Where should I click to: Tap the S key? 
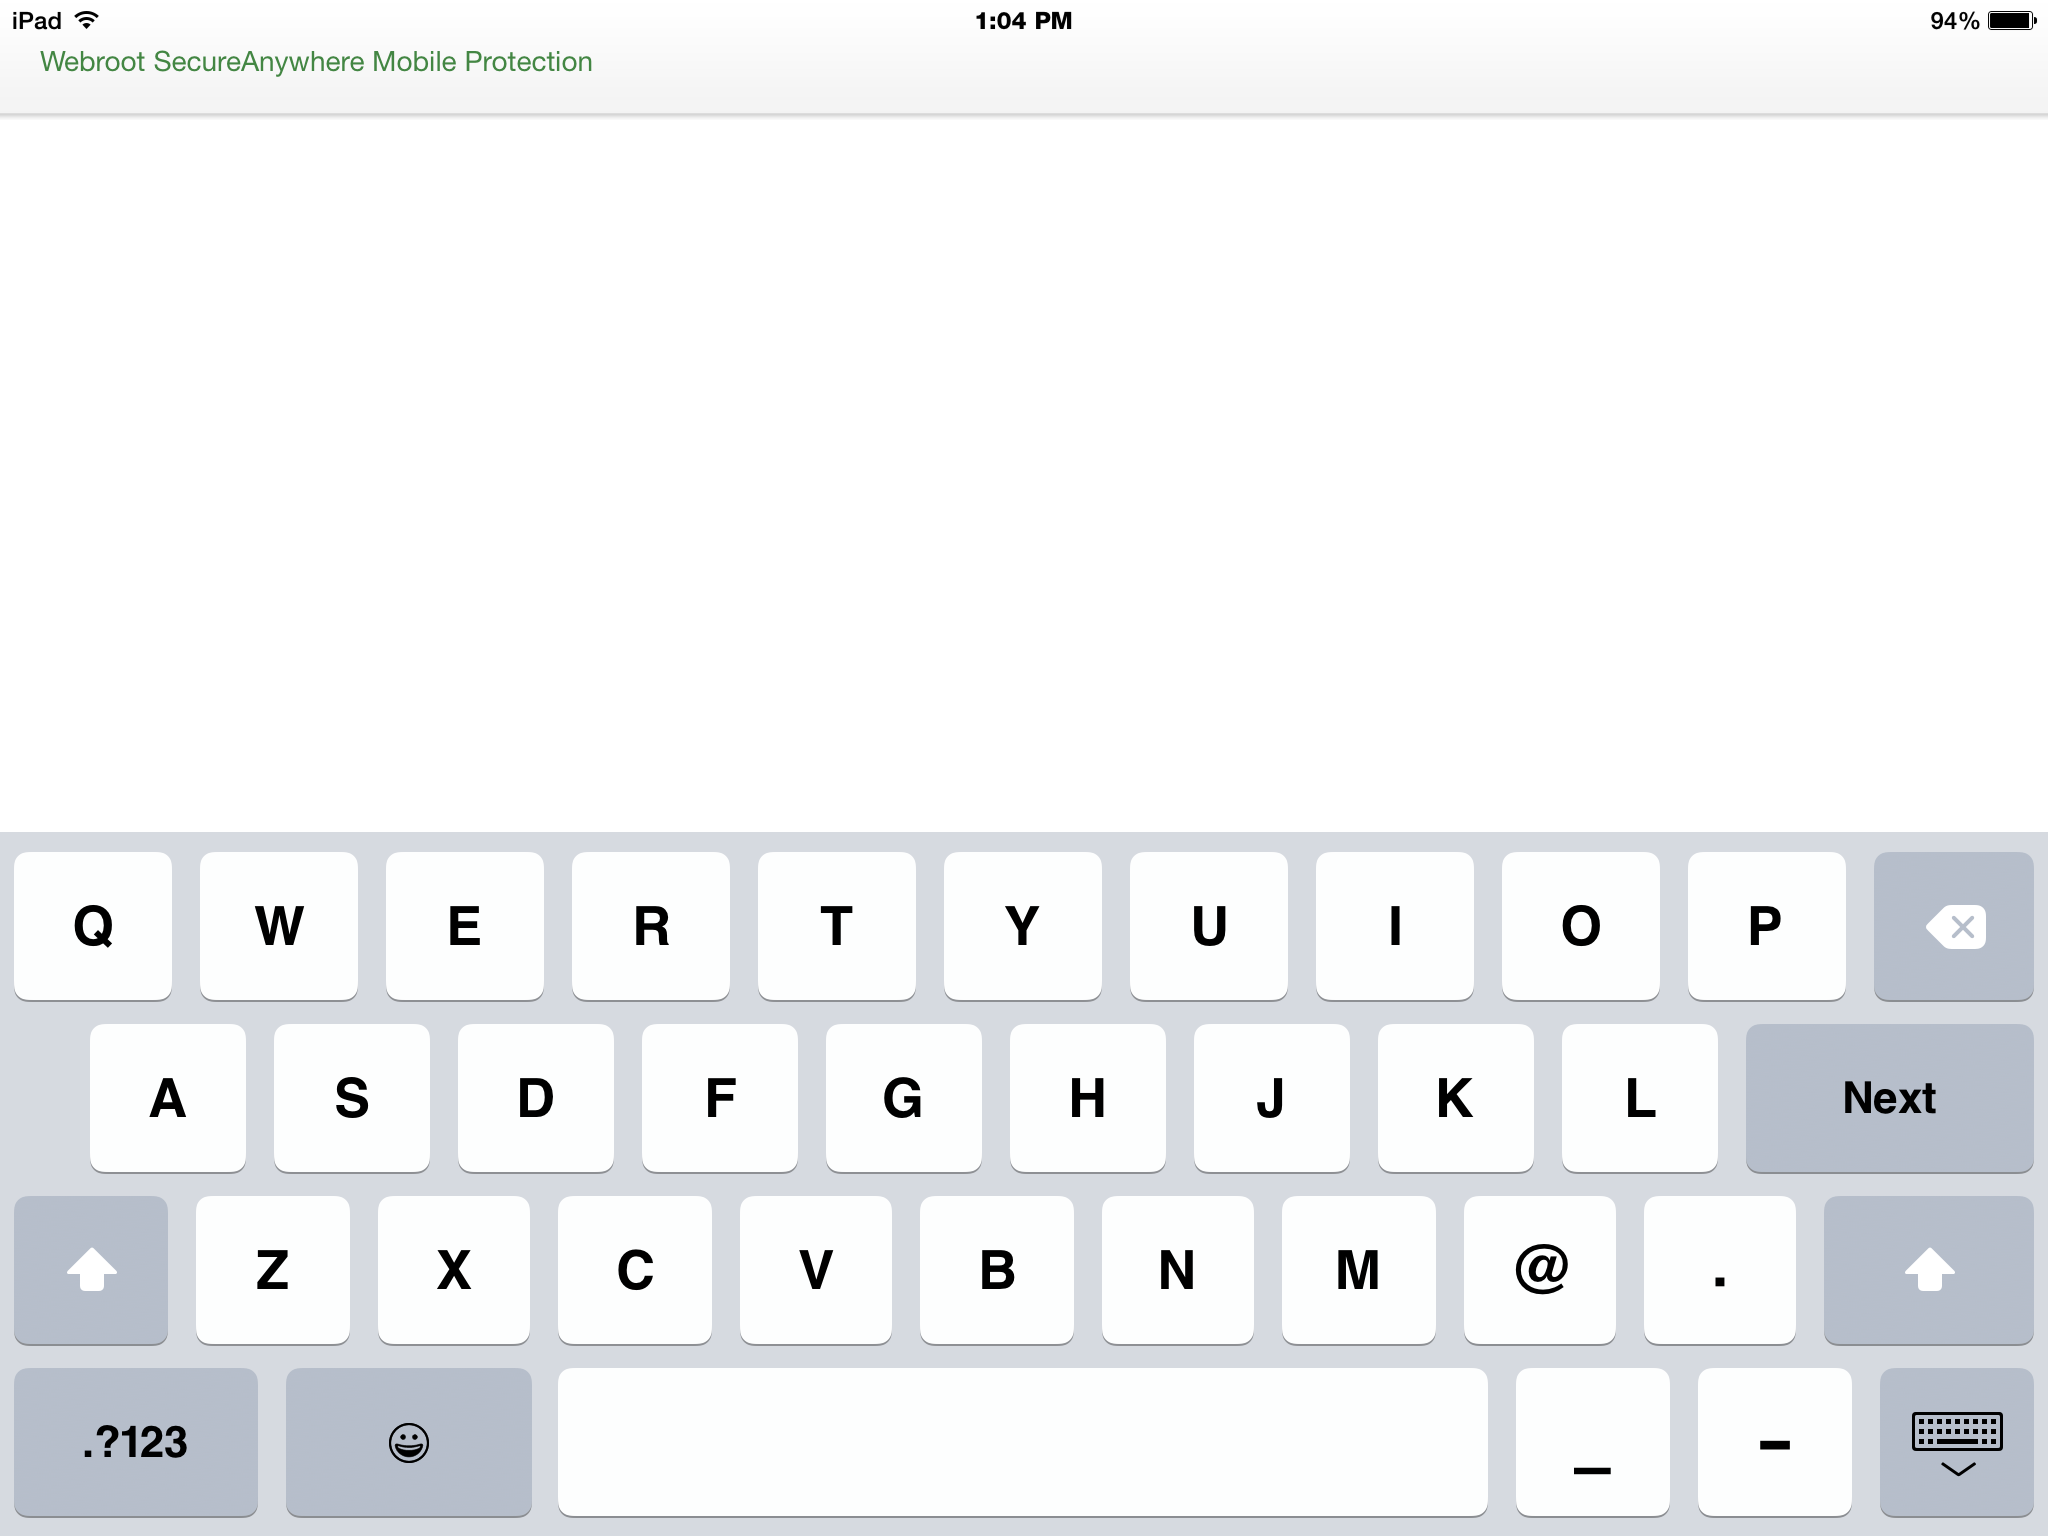352,1098
